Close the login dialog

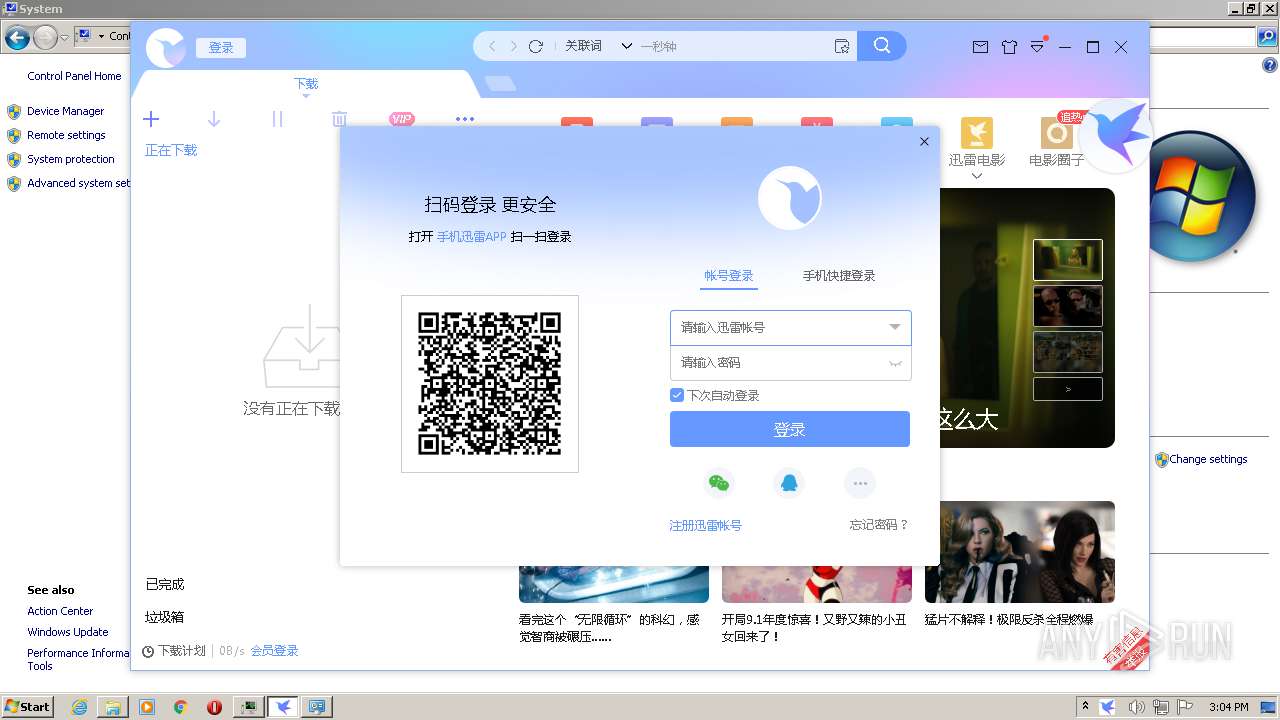coord(924,142)
